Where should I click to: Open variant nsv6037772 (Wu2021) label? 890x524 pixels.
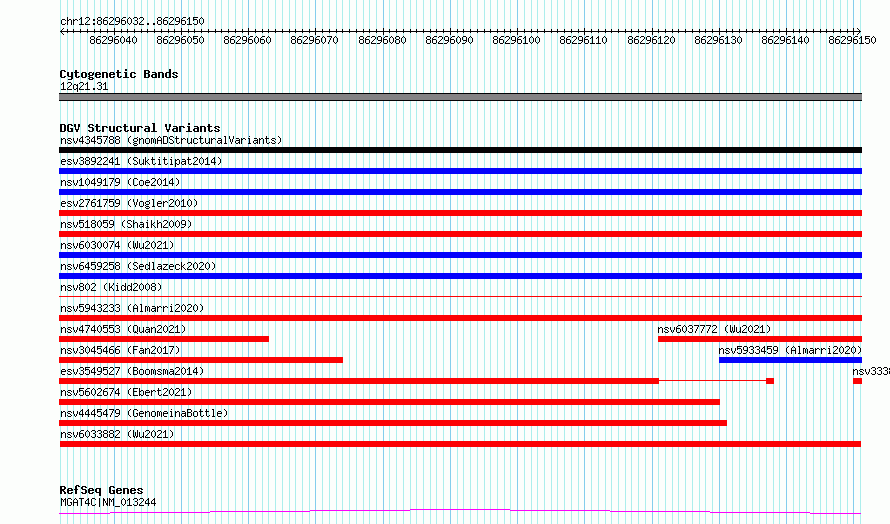pos(714,329)
